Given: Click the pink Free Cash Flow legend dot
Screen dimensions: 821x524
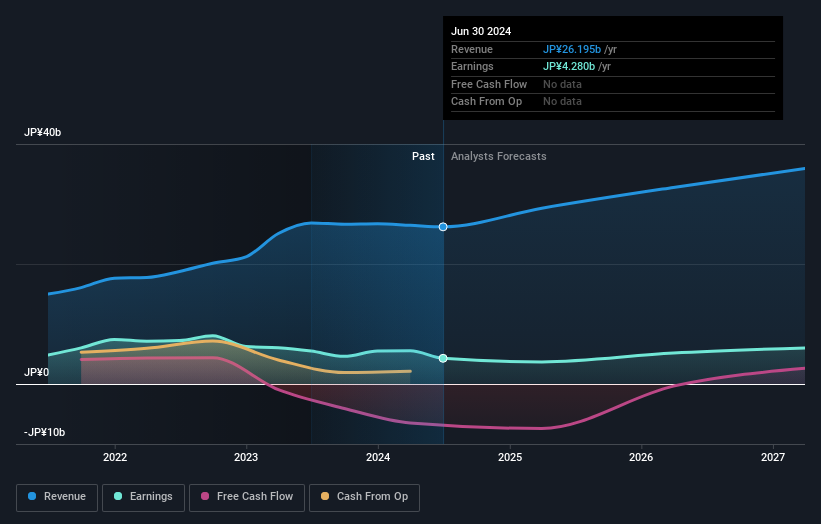Looking at the screenshot, I should [x=205, y=496].
